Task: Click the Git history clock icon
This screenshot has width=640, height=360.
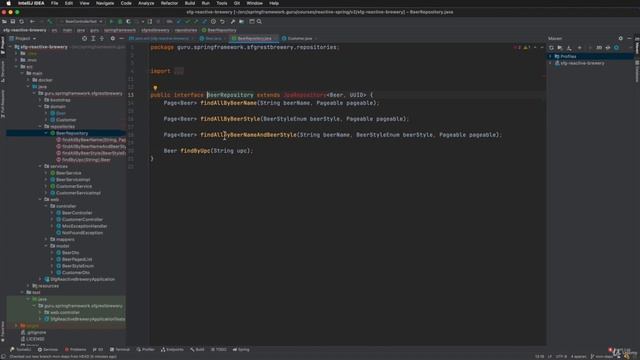Action: coord(213,21)
